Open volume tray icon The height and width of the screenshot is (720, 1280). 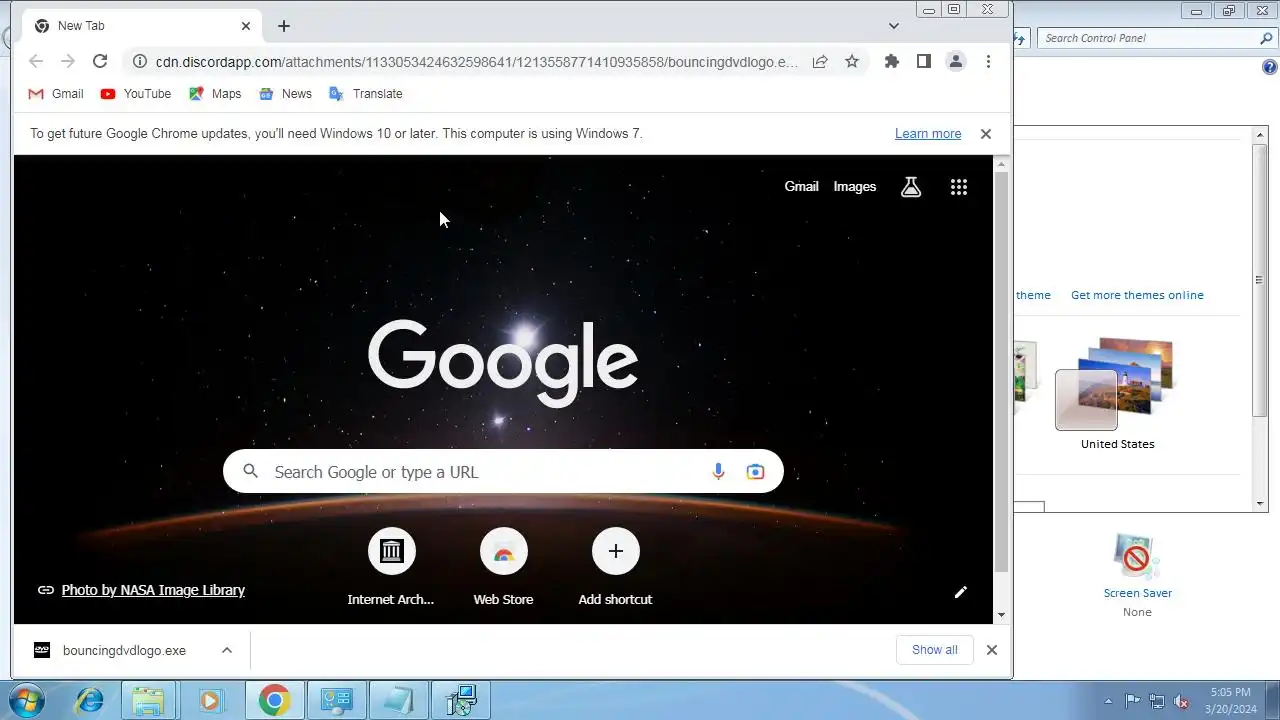pyautogui.click(x=1181, y=701)
